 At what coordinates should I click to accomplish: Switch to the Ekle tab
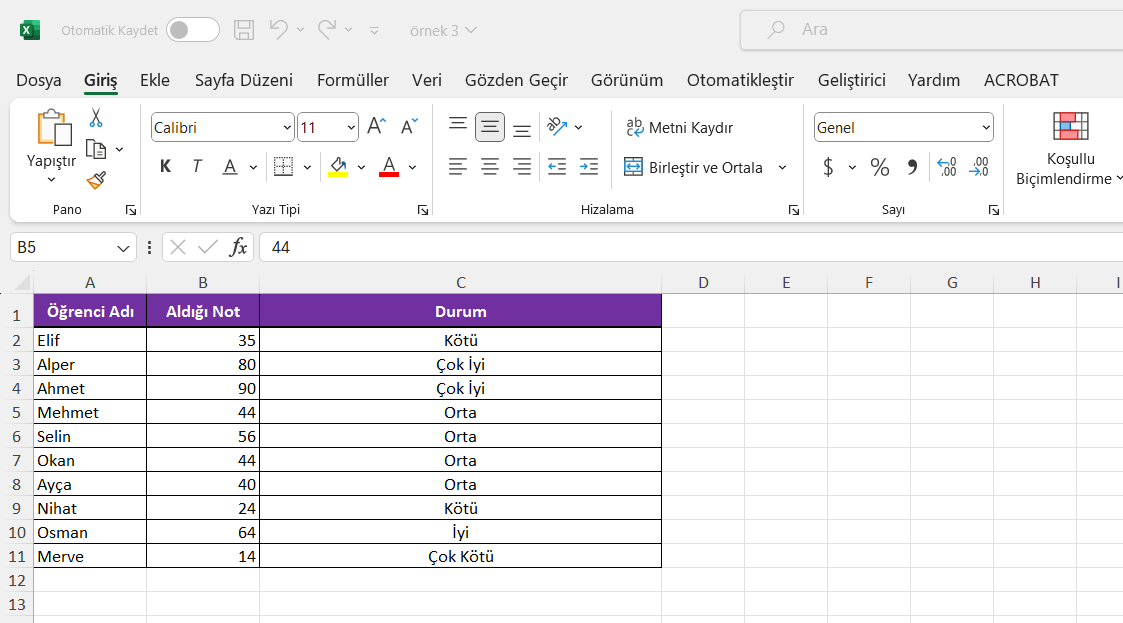(x=155, y=80)
